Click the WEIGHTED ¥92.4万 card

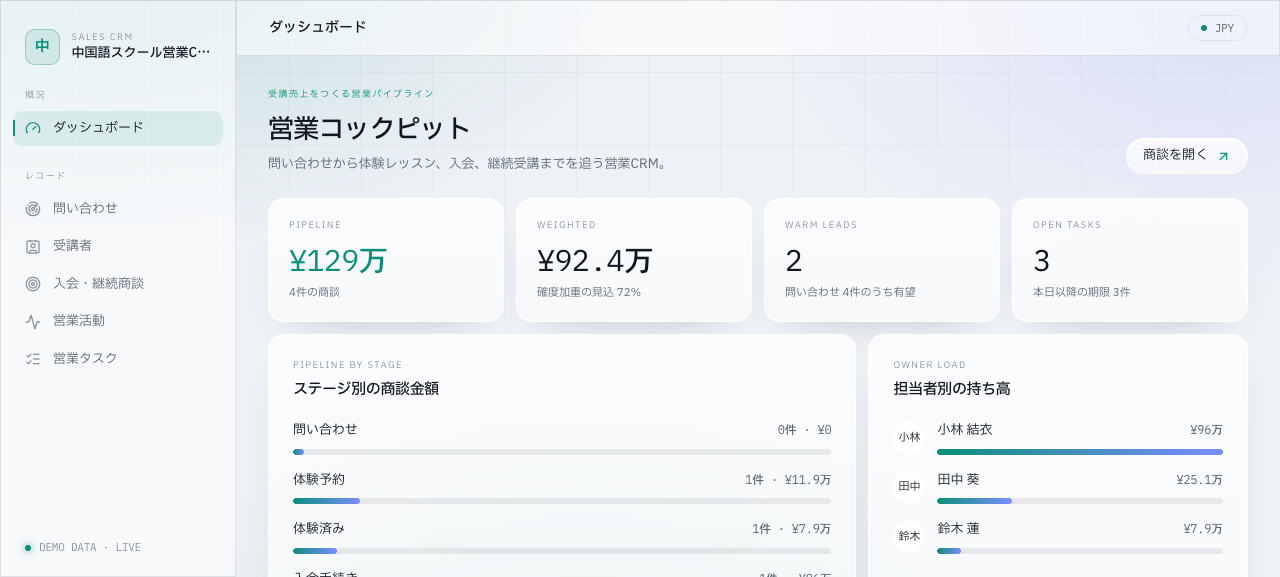tap(634, 260)
